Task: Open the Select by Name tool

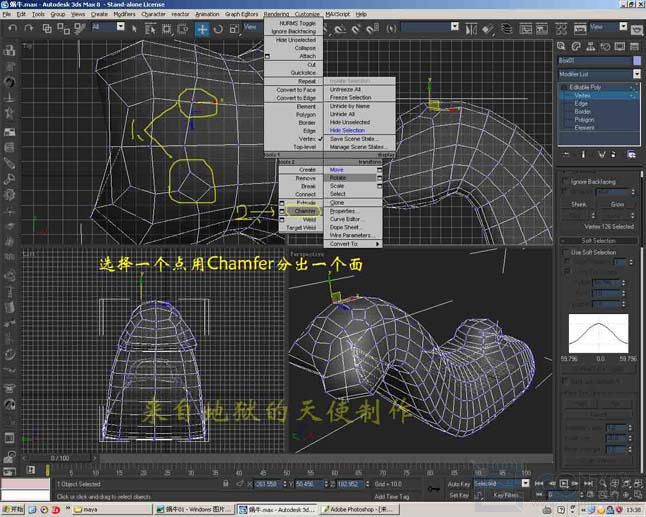Action: click(x=150, y=28)
